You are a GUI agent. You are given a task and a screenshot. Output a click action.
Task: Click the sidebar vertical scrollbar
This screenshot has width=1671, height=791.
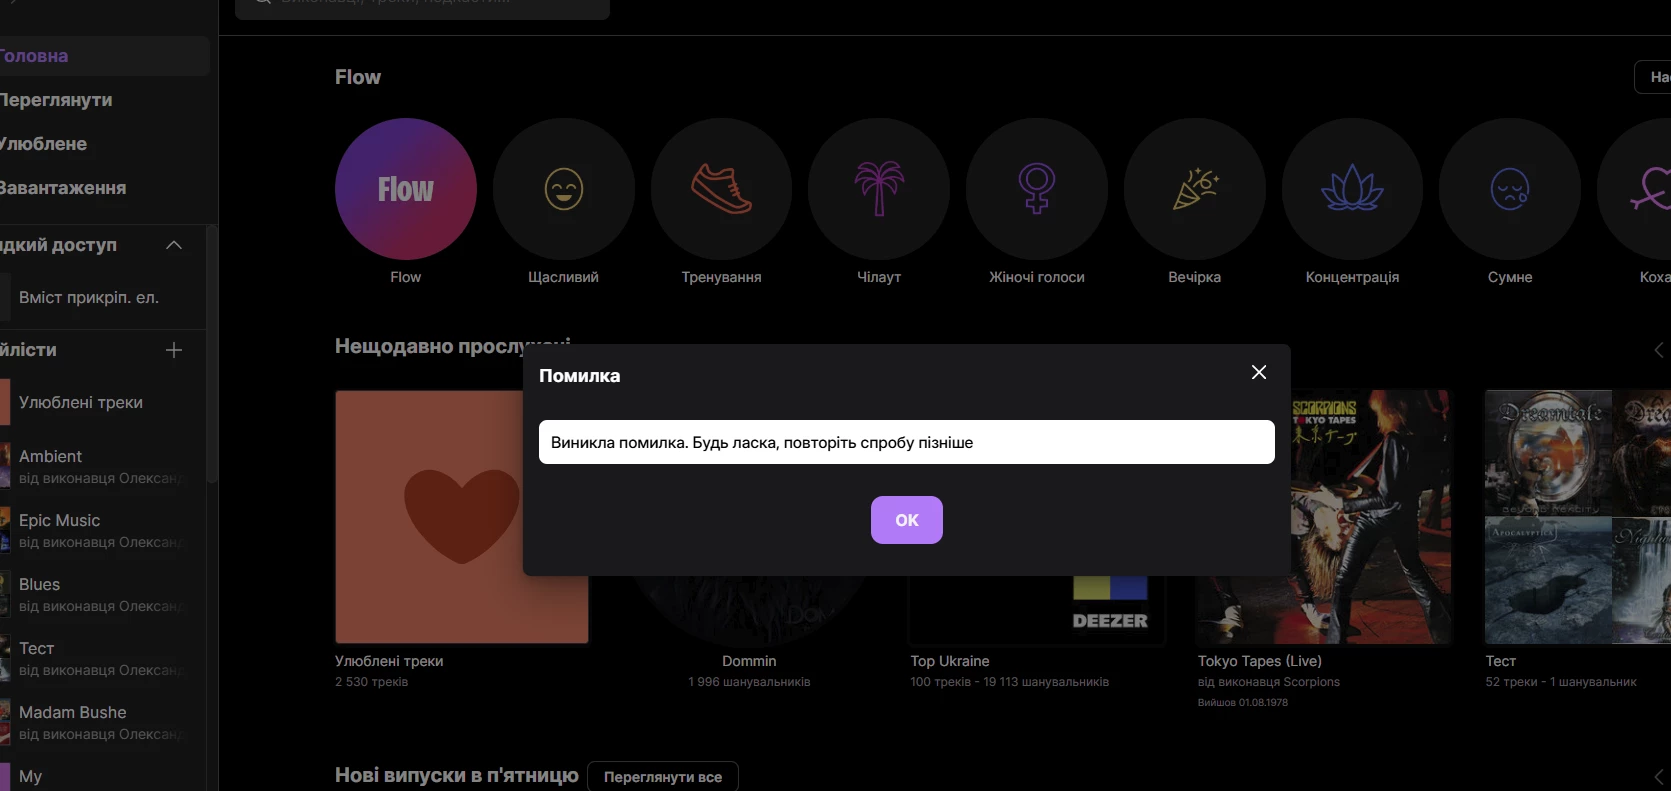tap(211, 355)
